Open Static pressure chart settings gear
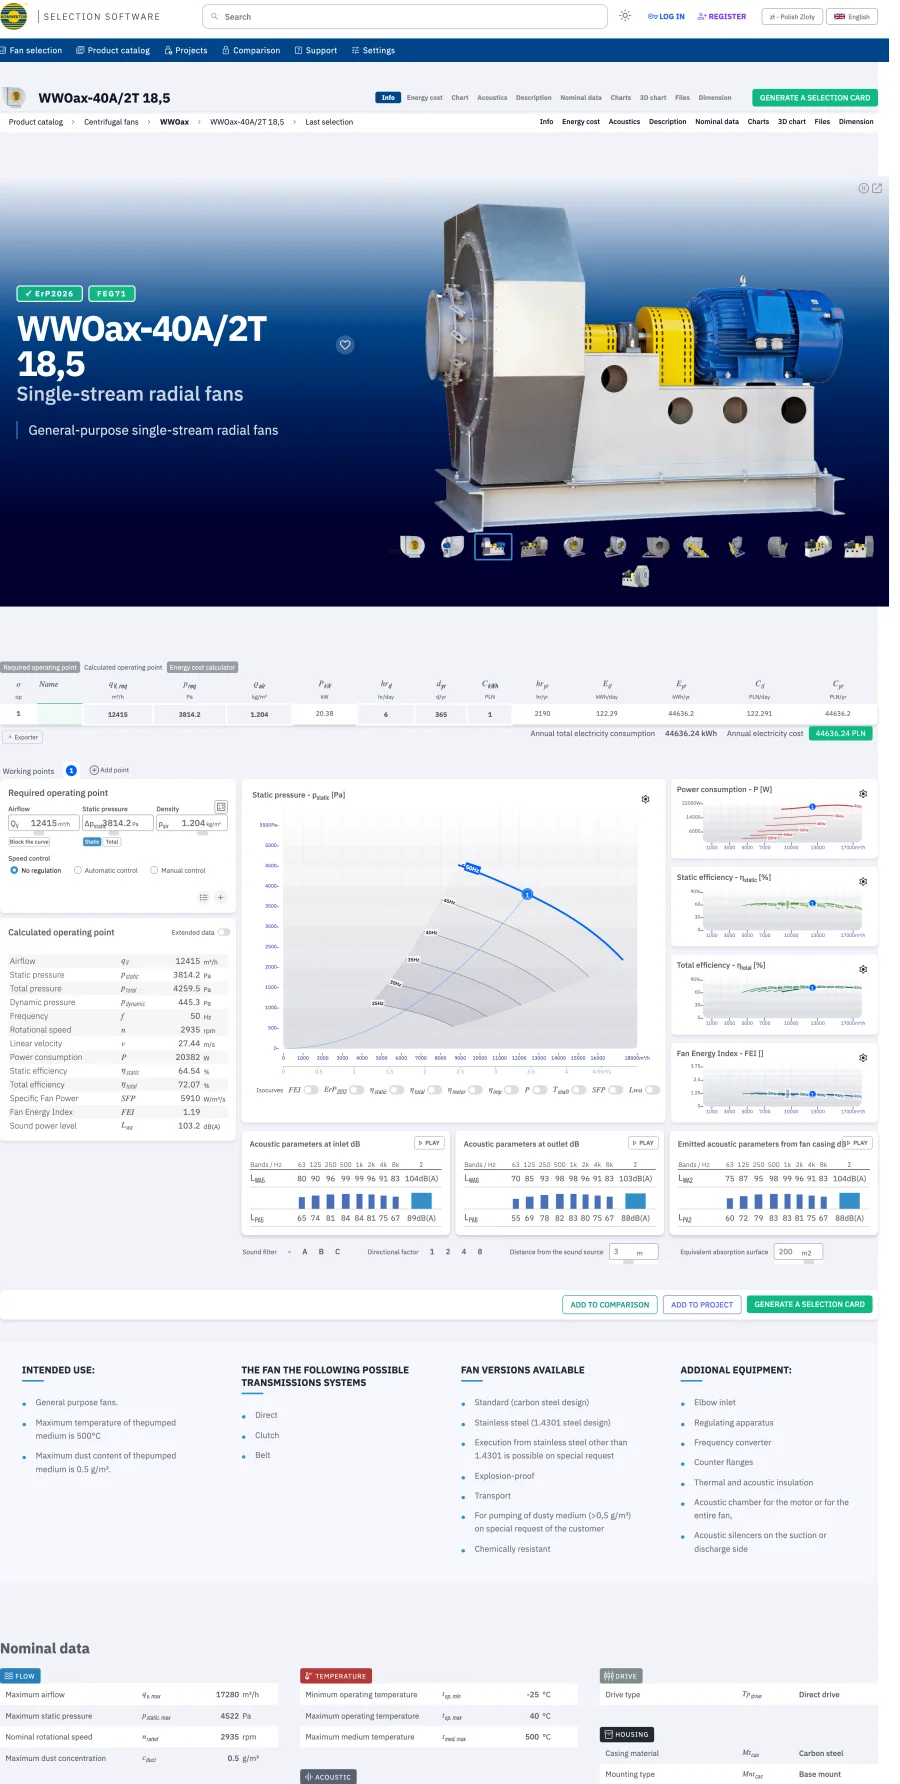This screenshot has height=1784, width=900. click(646, 799)
